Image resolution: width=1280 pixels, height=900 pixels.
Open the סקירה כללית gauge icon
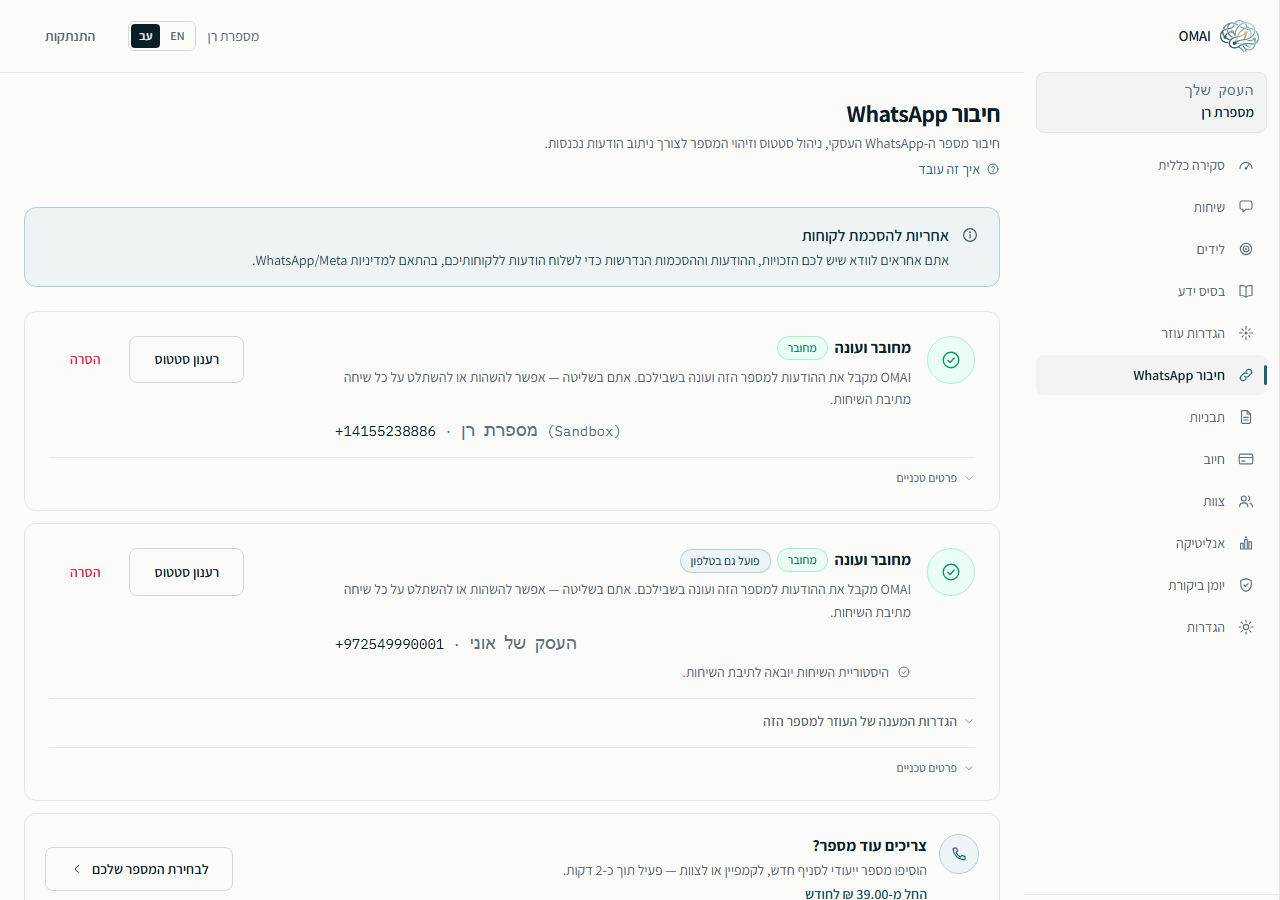[x=1245, y=165]
